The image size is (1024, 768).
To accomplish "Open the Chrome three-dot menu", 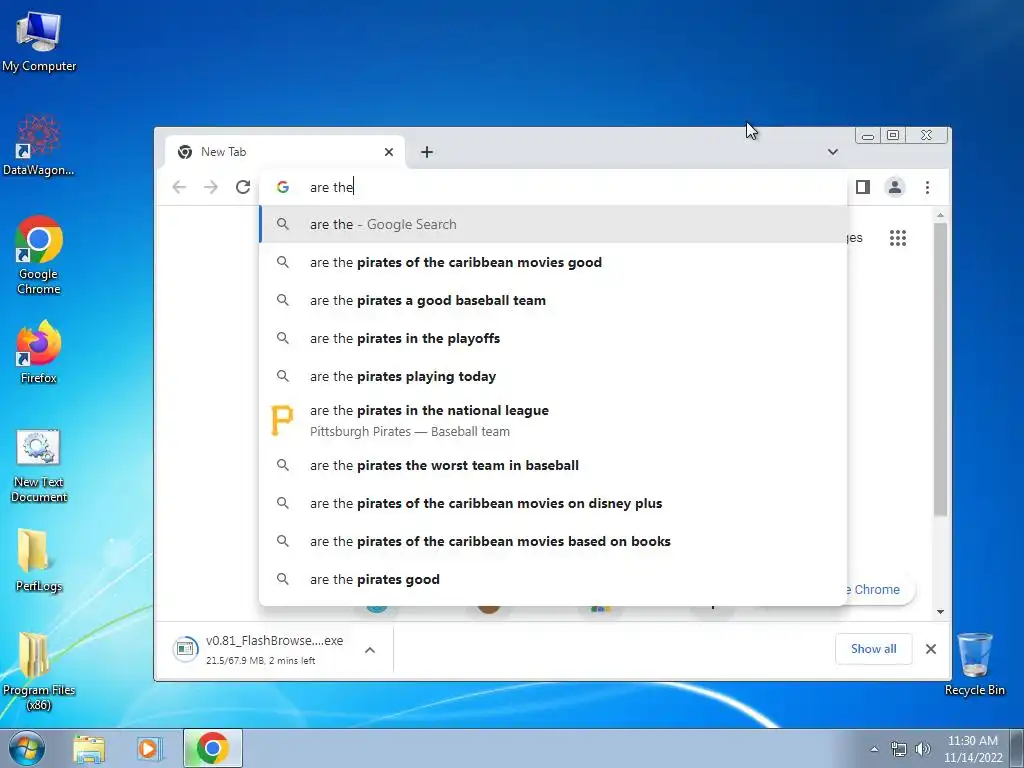I will (x=927, y=187).
